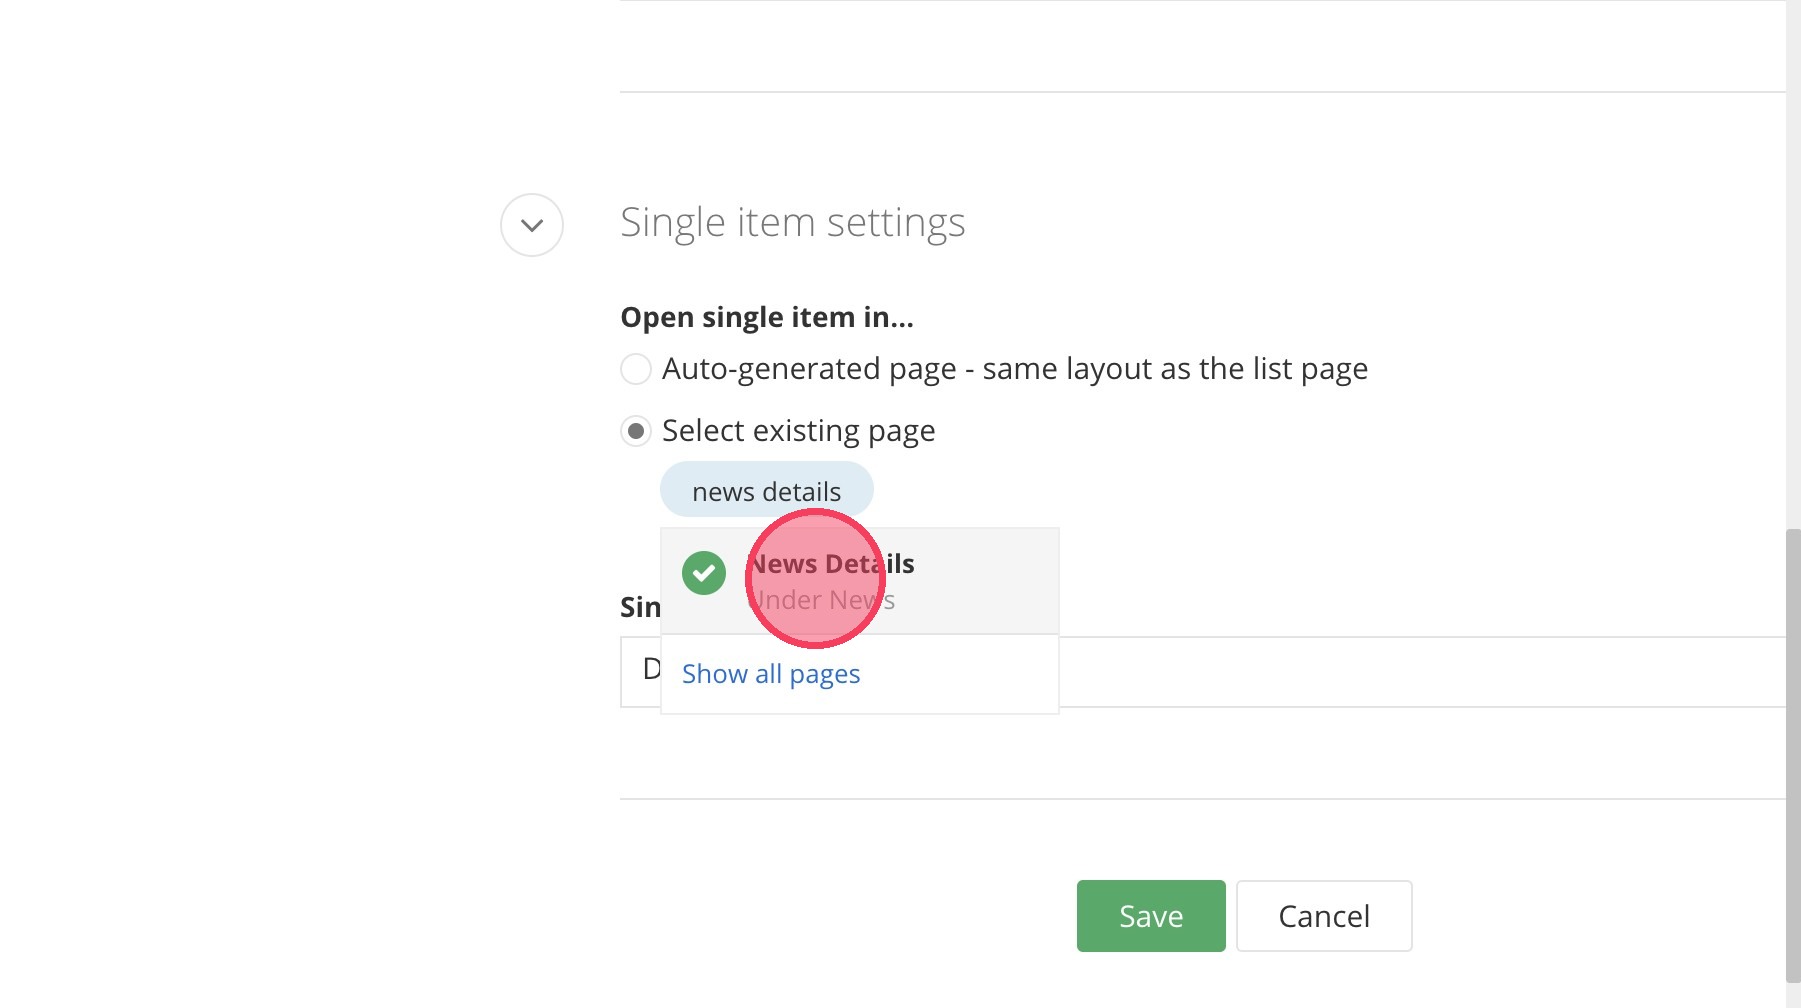Click the Show all pages link
Image resolution: width=1801 pixels, height=1008 pixels.
(771, 674)
